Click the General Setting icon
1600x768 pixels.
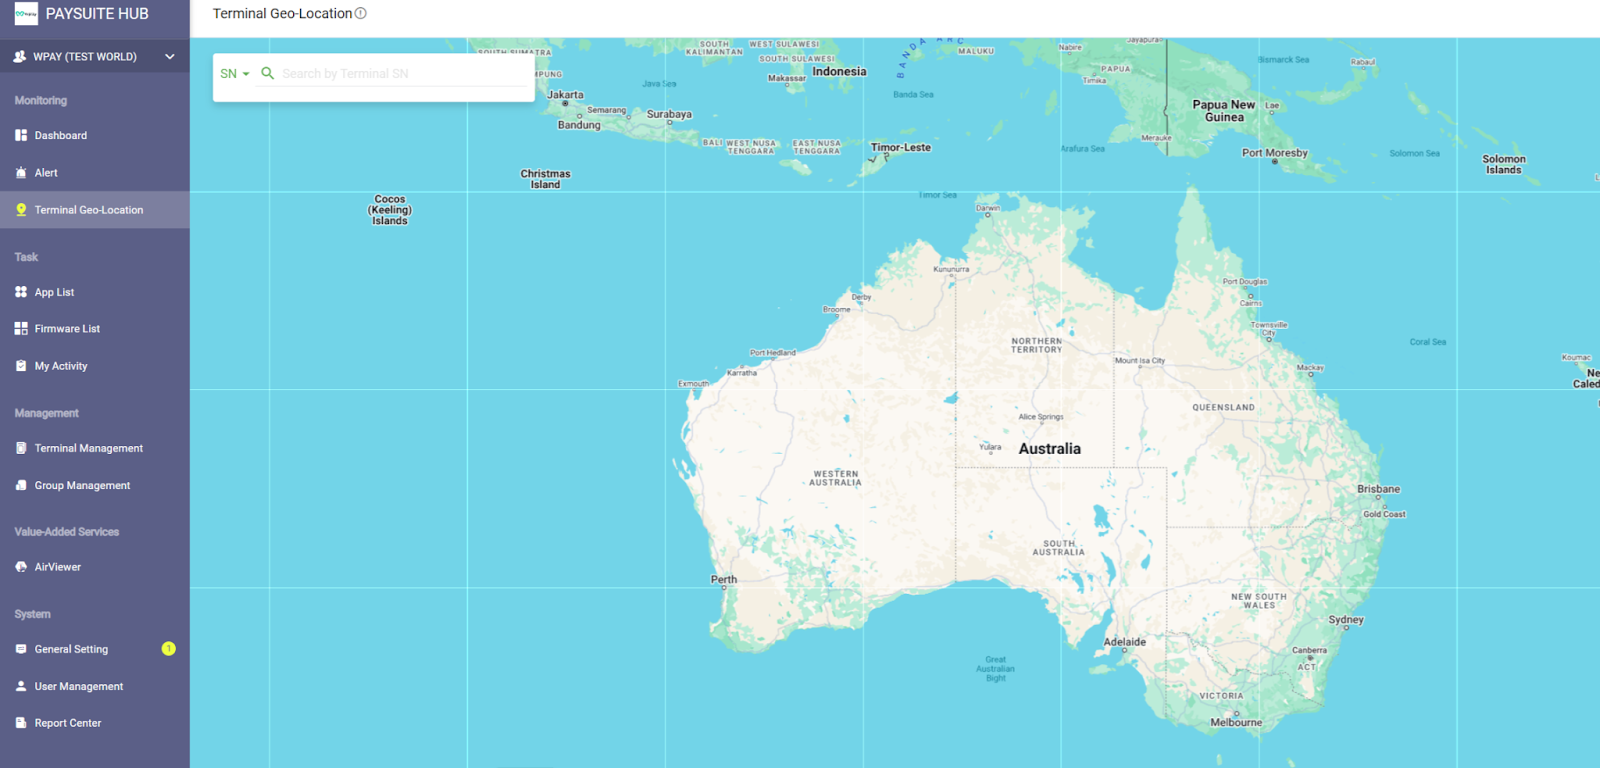[x=21, y=649]
